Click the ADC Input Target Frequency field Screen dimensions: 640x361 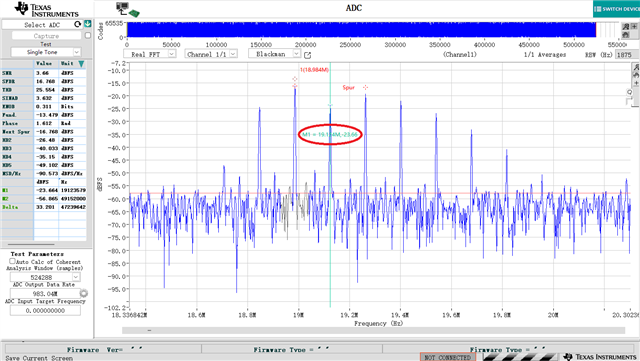(45, 310)
